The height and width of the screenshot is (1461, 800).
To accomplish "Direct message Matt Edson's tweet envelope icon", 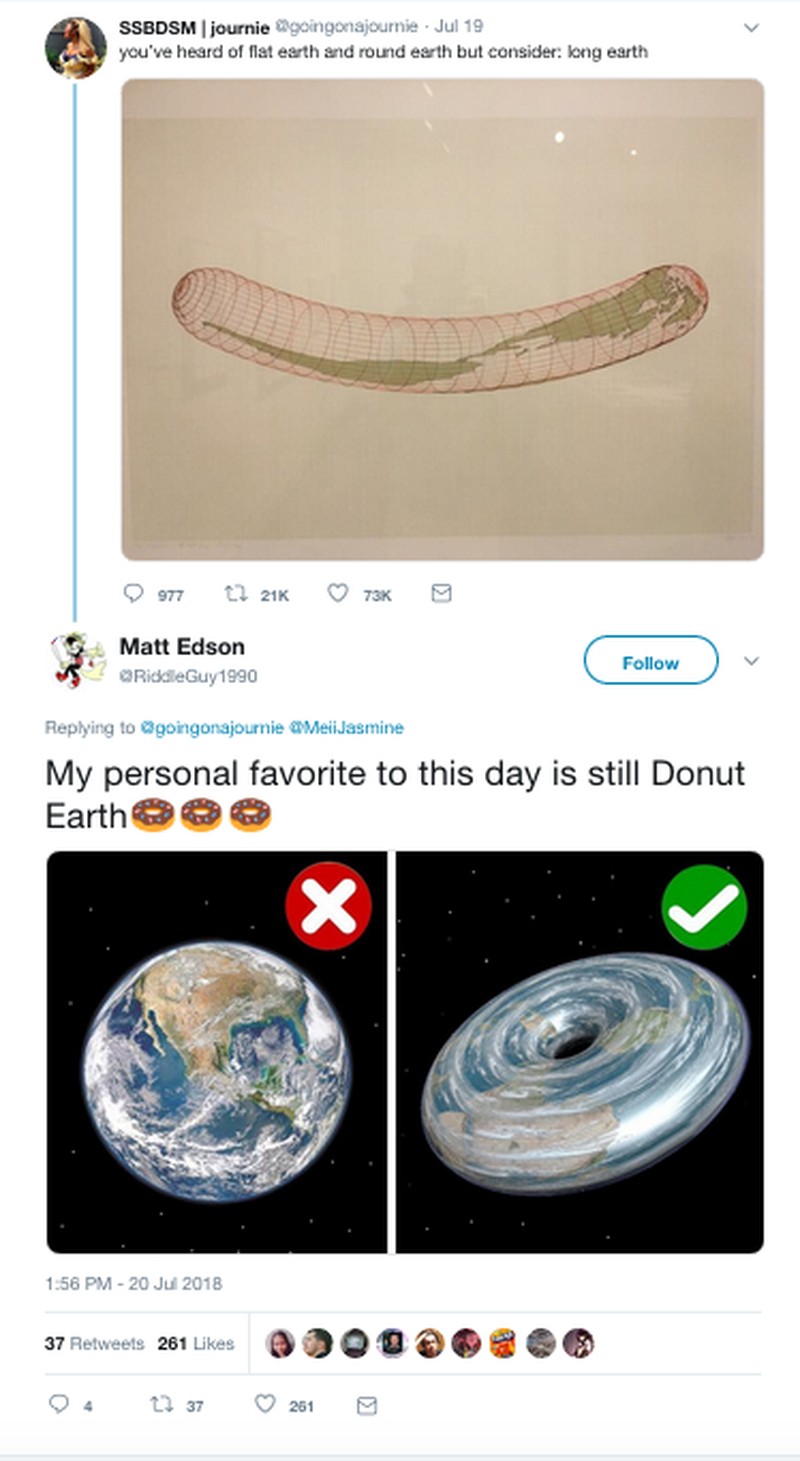I will click(367, 1405).
